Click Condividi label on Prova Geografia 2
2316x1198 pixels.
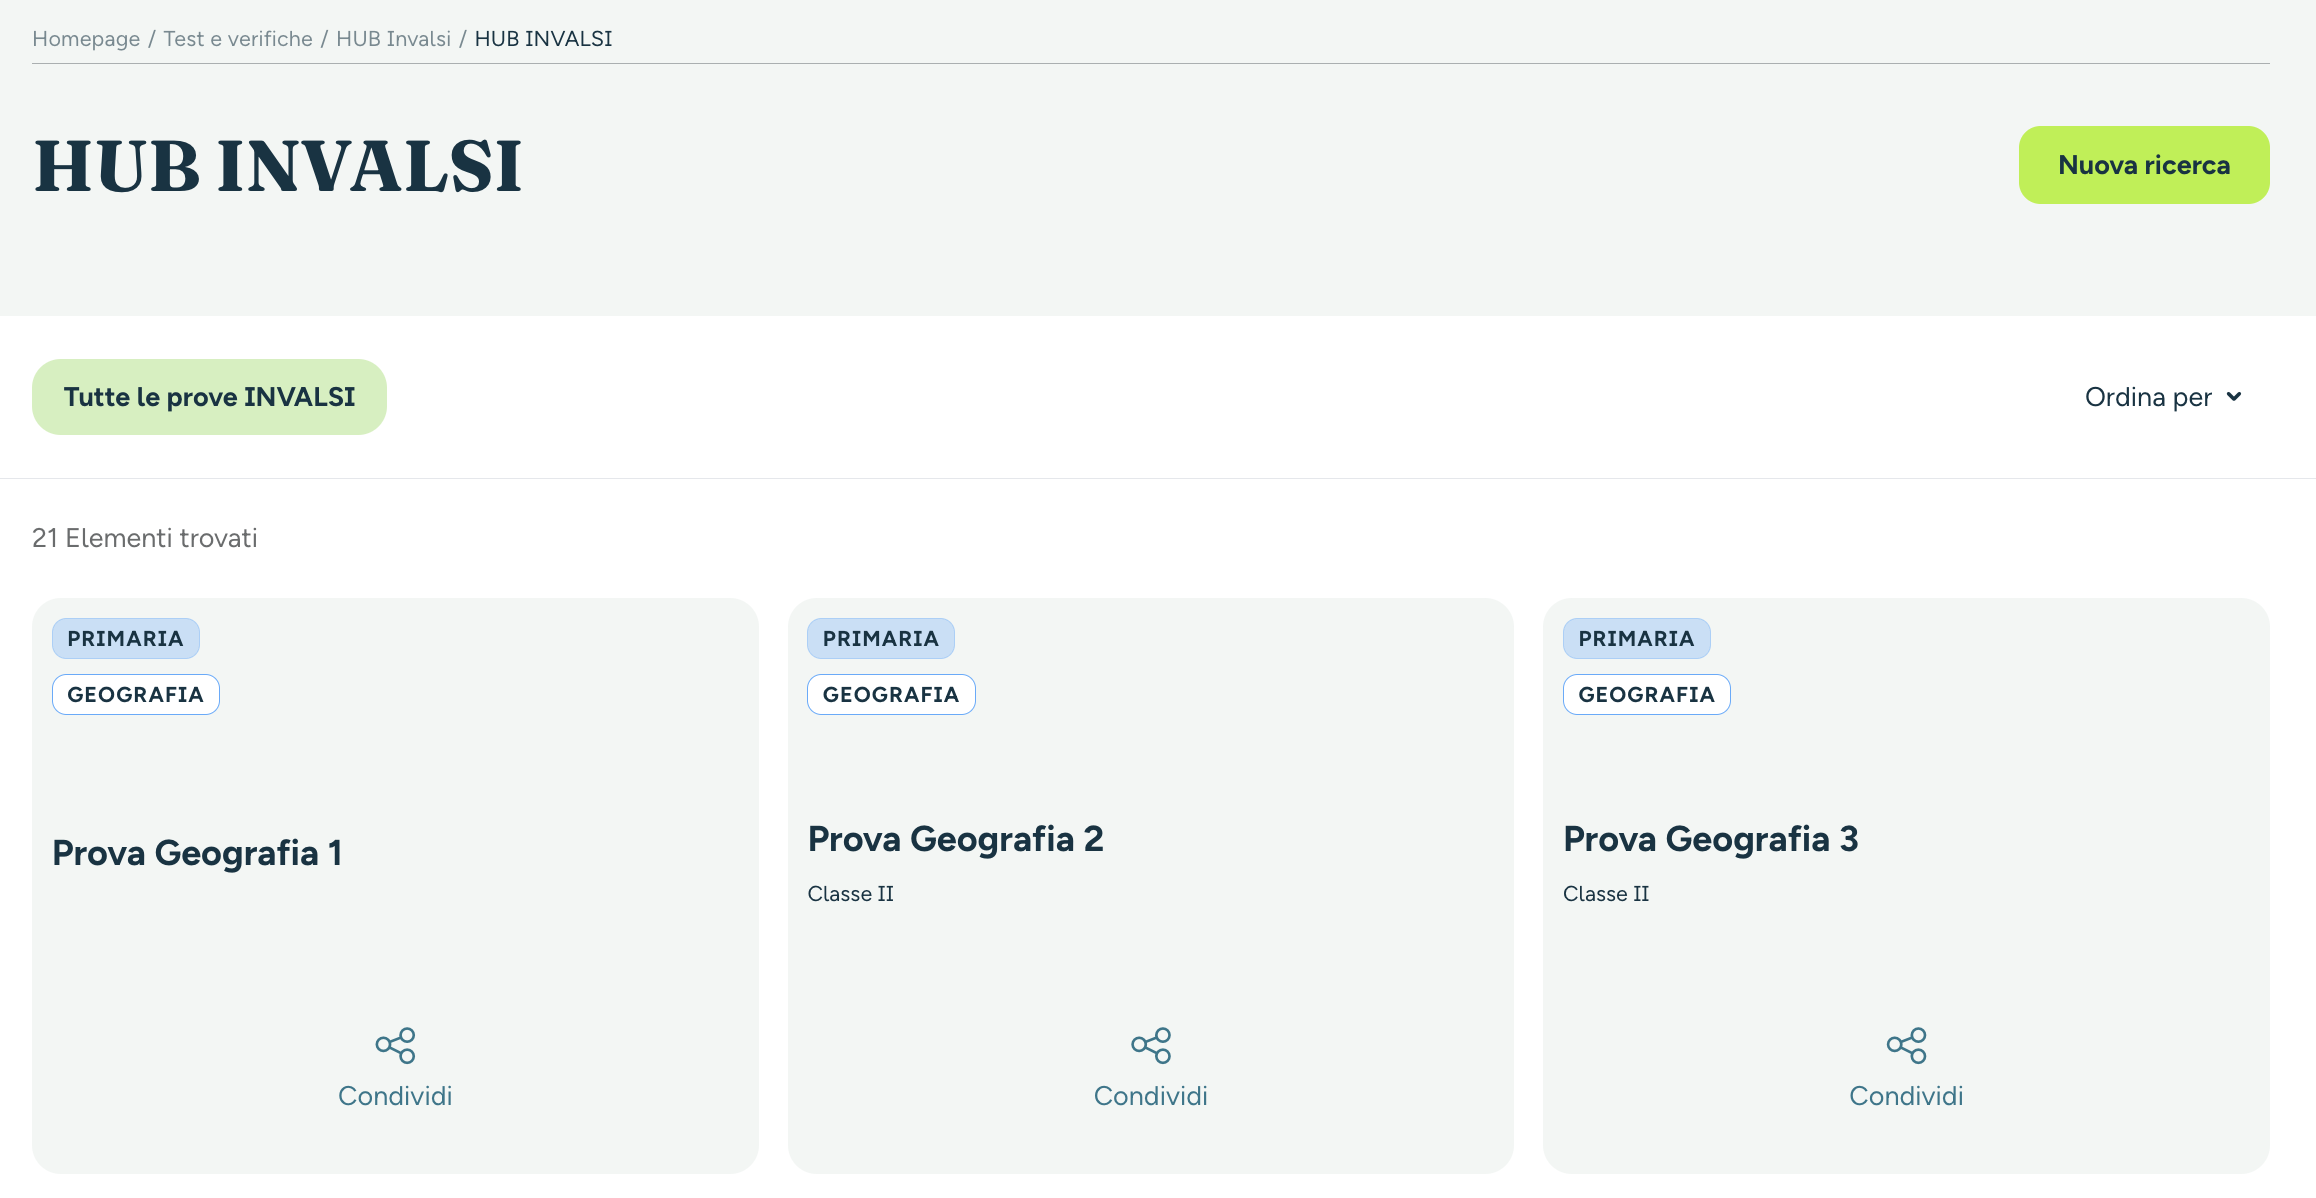click(1151, 1096)
